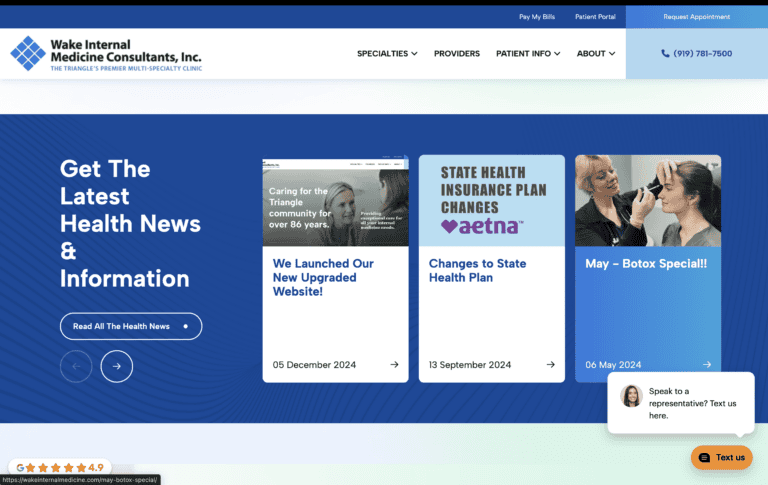
Task: Open the orange Text us chat button
Action: (x=721, y=457)
